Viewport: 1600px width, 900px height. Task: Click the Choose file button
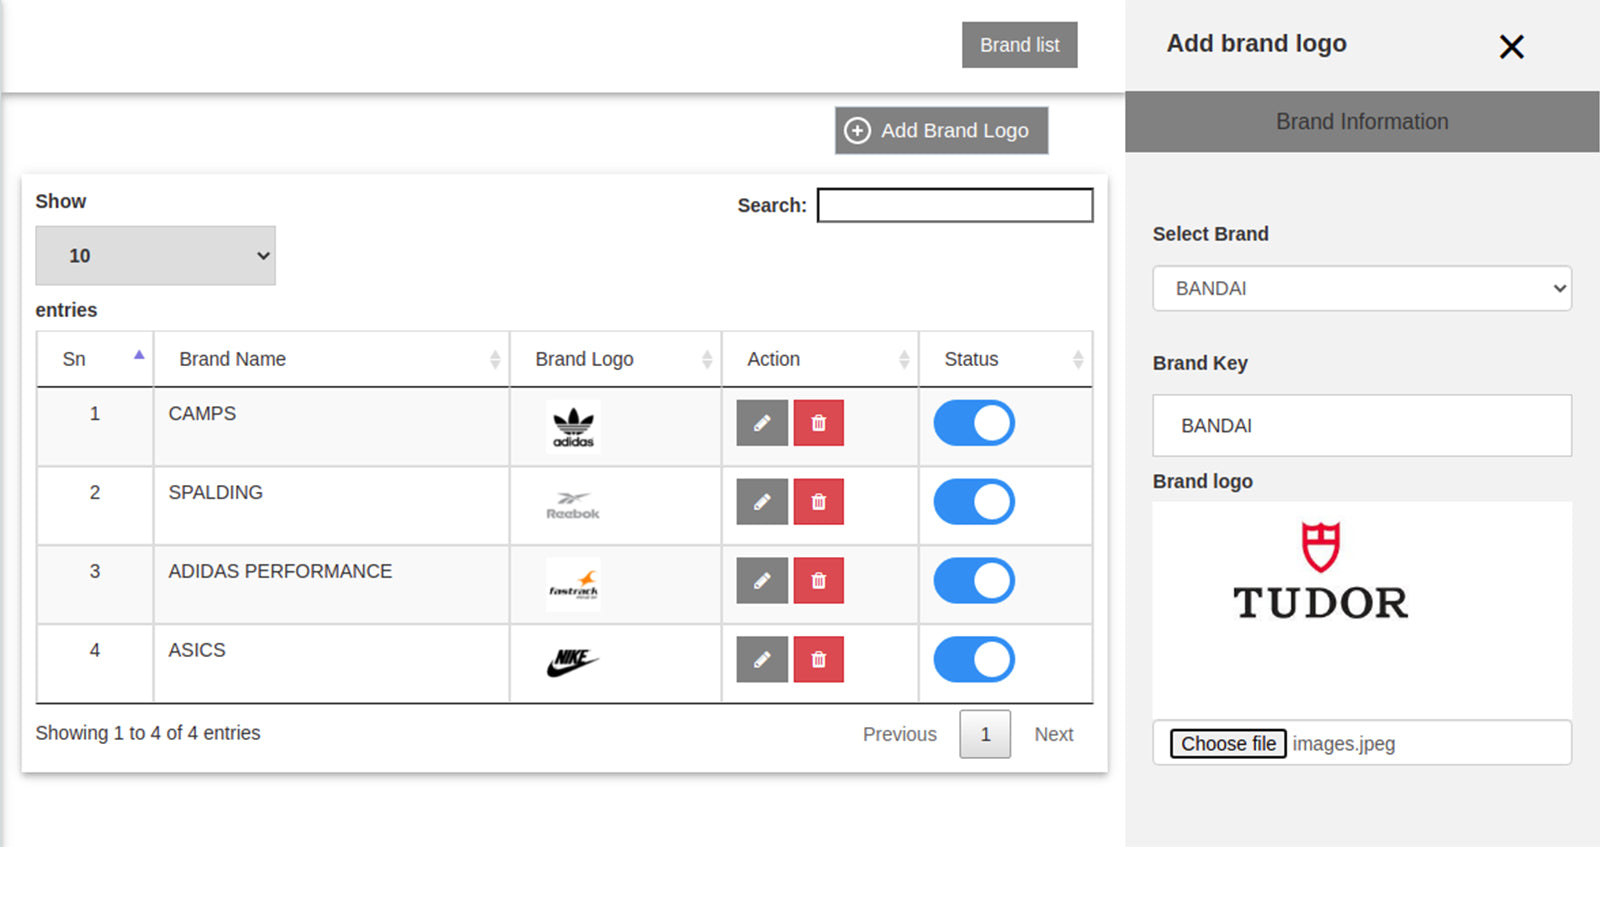click(1228, 744)
